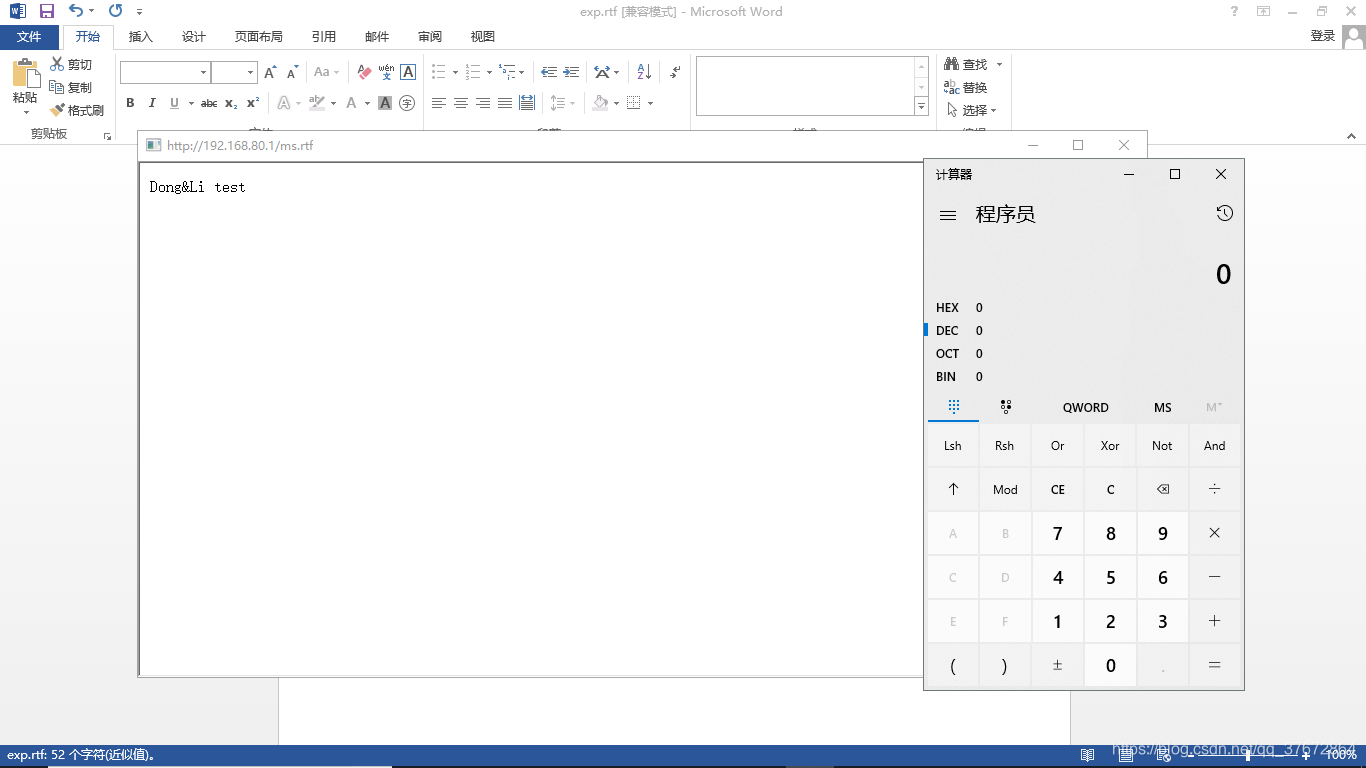
Task: Switch to the 视图 (View) tab
Action: (x=483, y=37)
